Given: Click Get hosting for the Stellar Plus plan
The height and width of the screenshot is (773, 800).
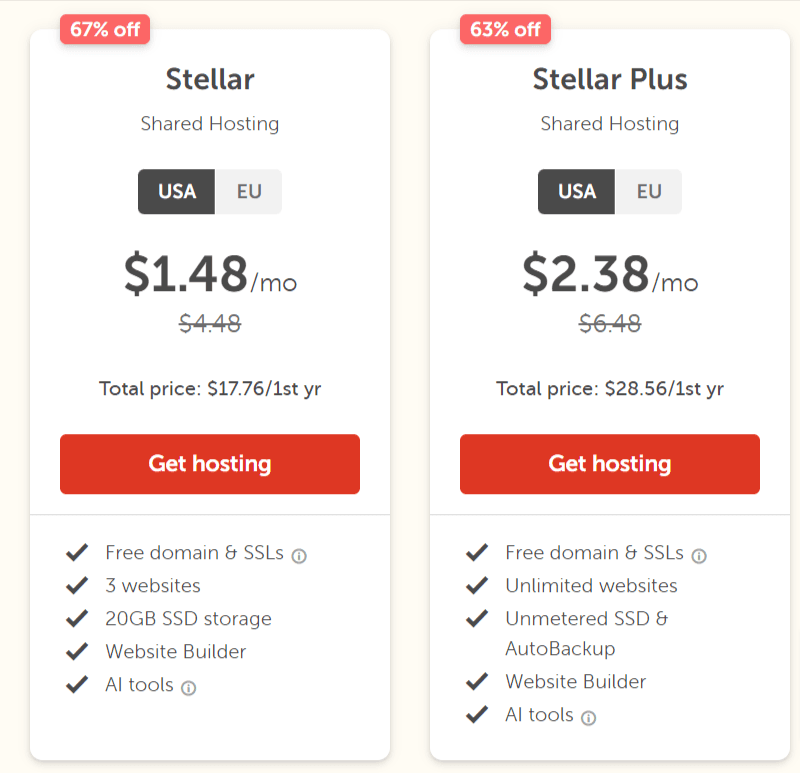Looking at the screenshot, I should (609, 463).
